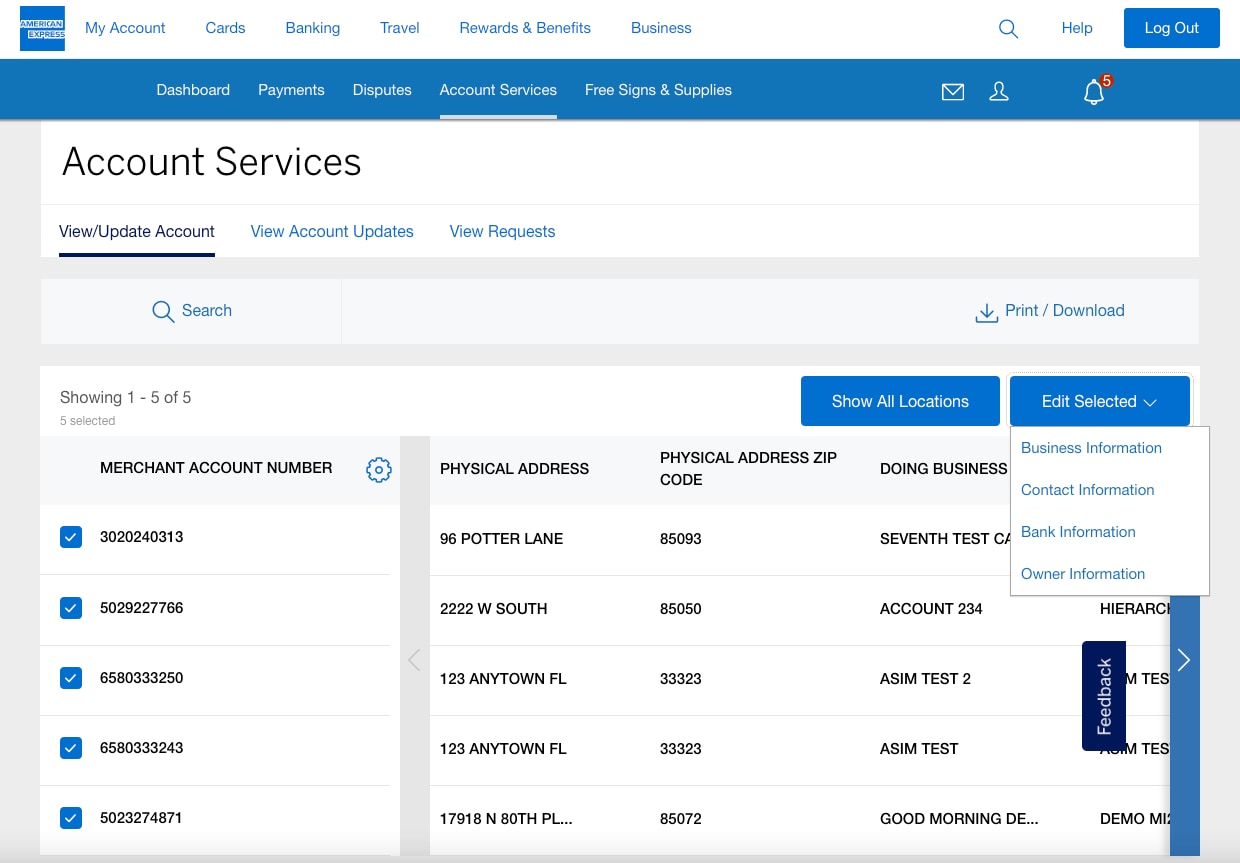Deselect merchant account 6580333243

click(x=71, y=748)
